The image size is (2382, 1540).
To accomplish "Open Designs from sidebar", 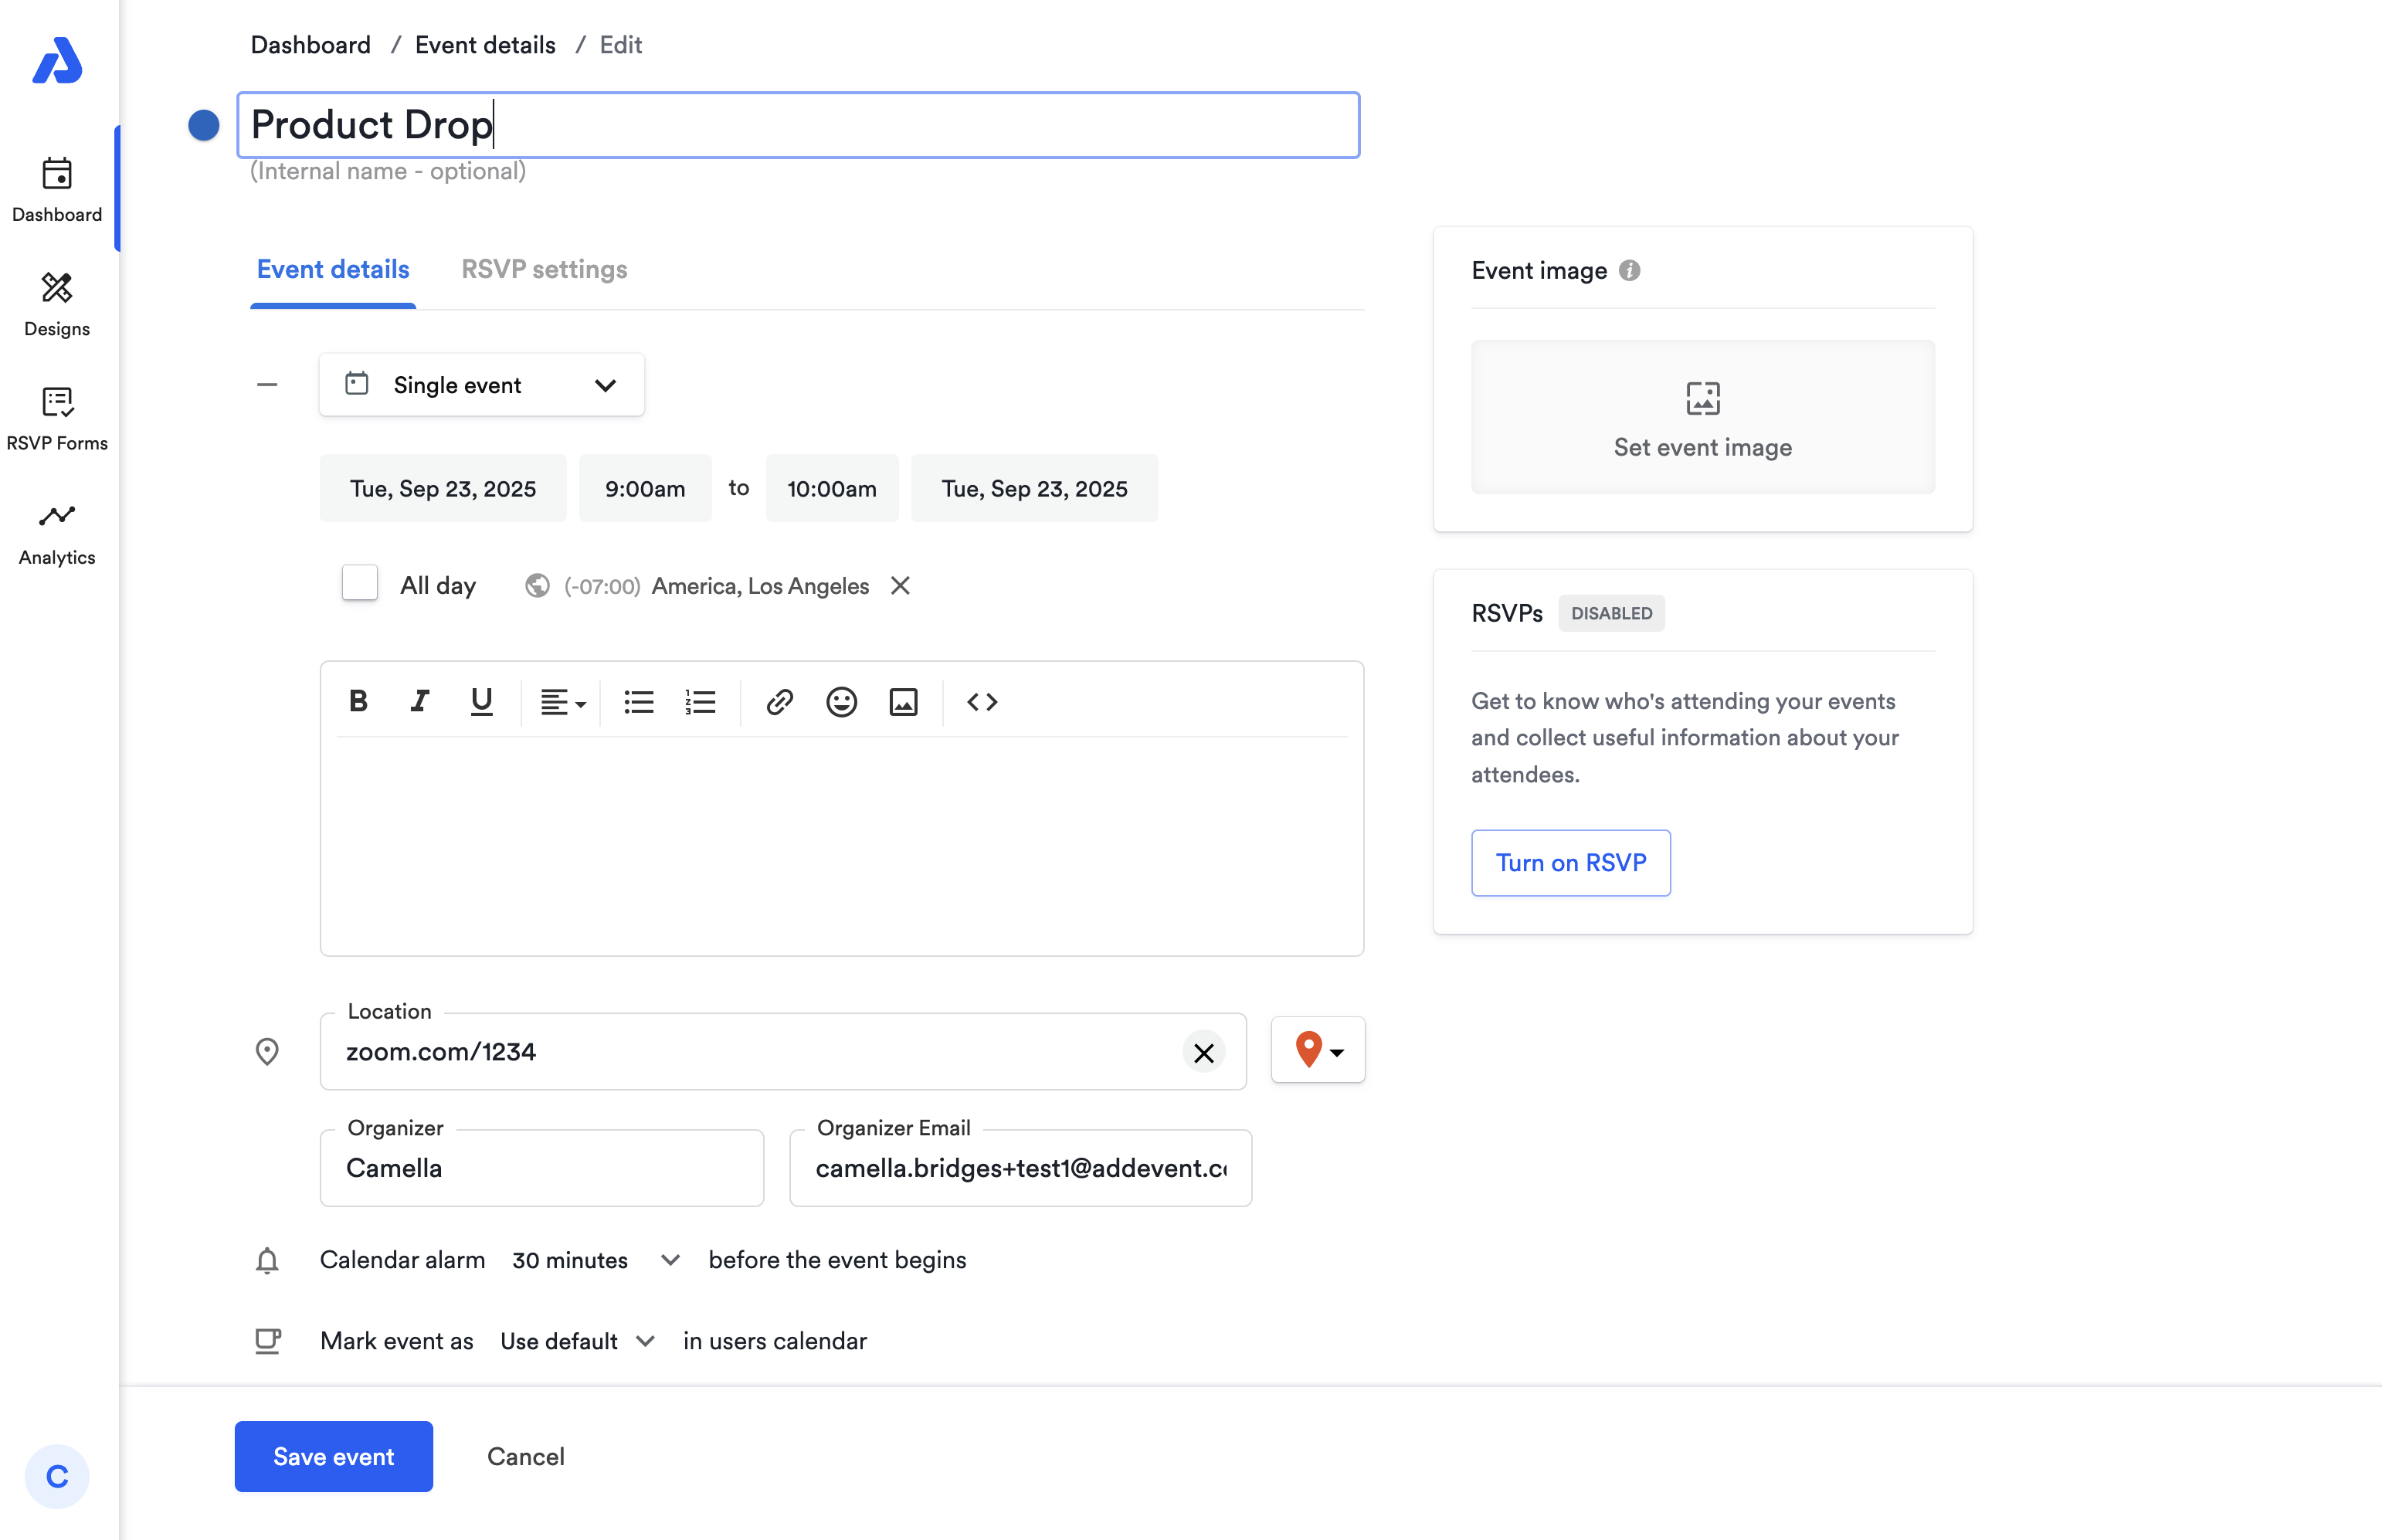I will click(57, 305).
